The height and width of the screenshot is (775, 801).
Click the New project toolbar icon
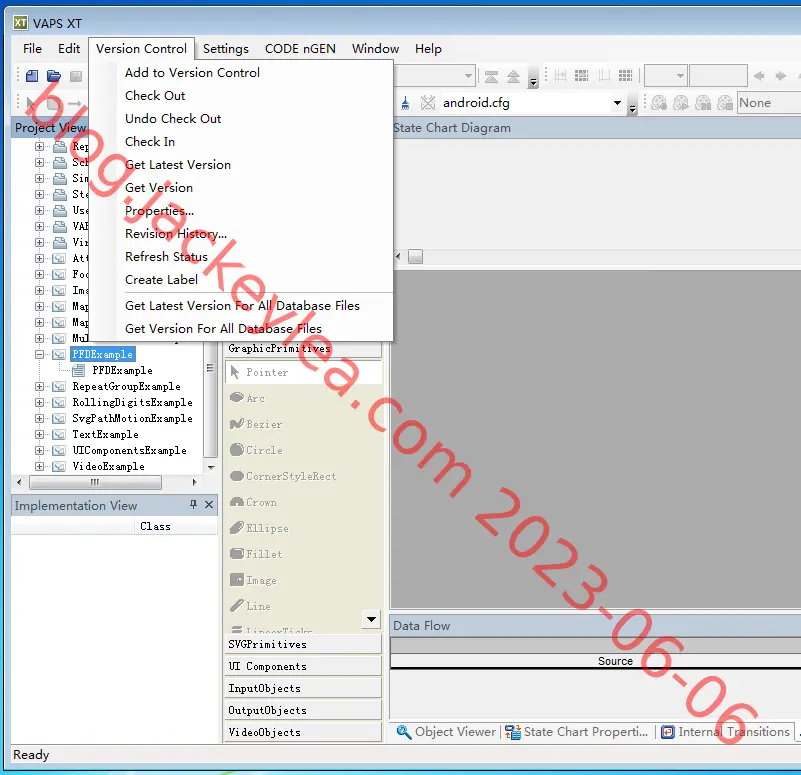pyautogui.click(x=32, y=76)
